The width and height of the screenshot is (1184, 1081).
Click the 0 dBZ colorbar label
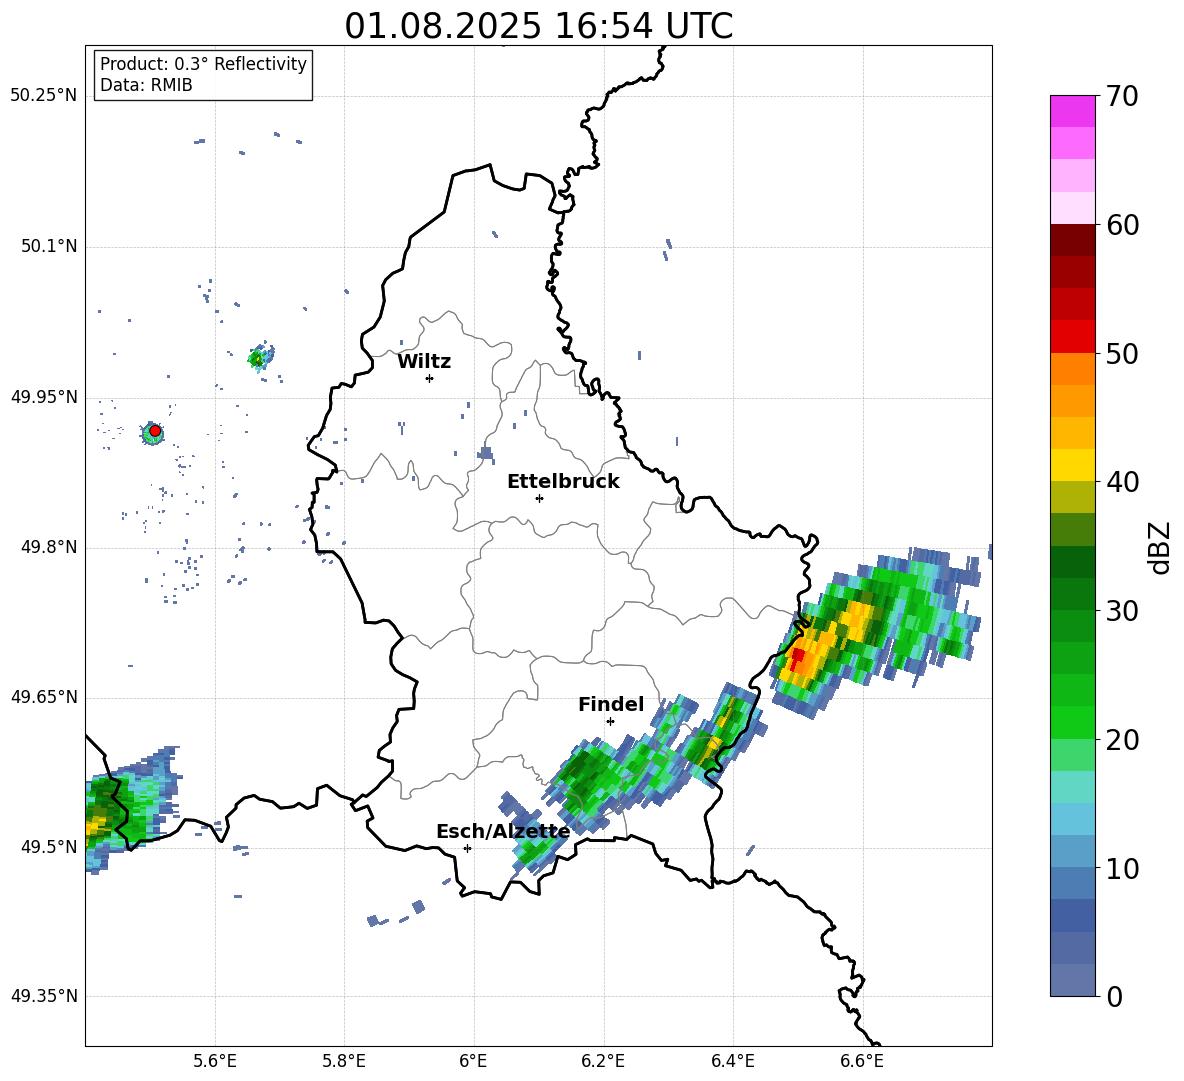1114,996
